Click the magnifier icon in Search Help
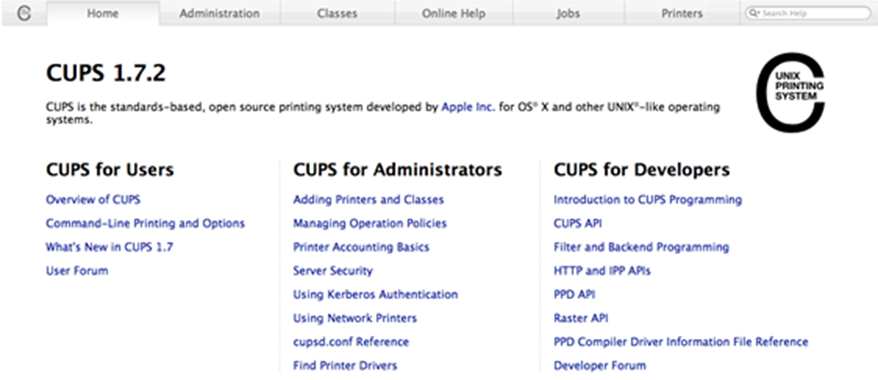Screen dimensions: 878x380 [x=754, y=13]
